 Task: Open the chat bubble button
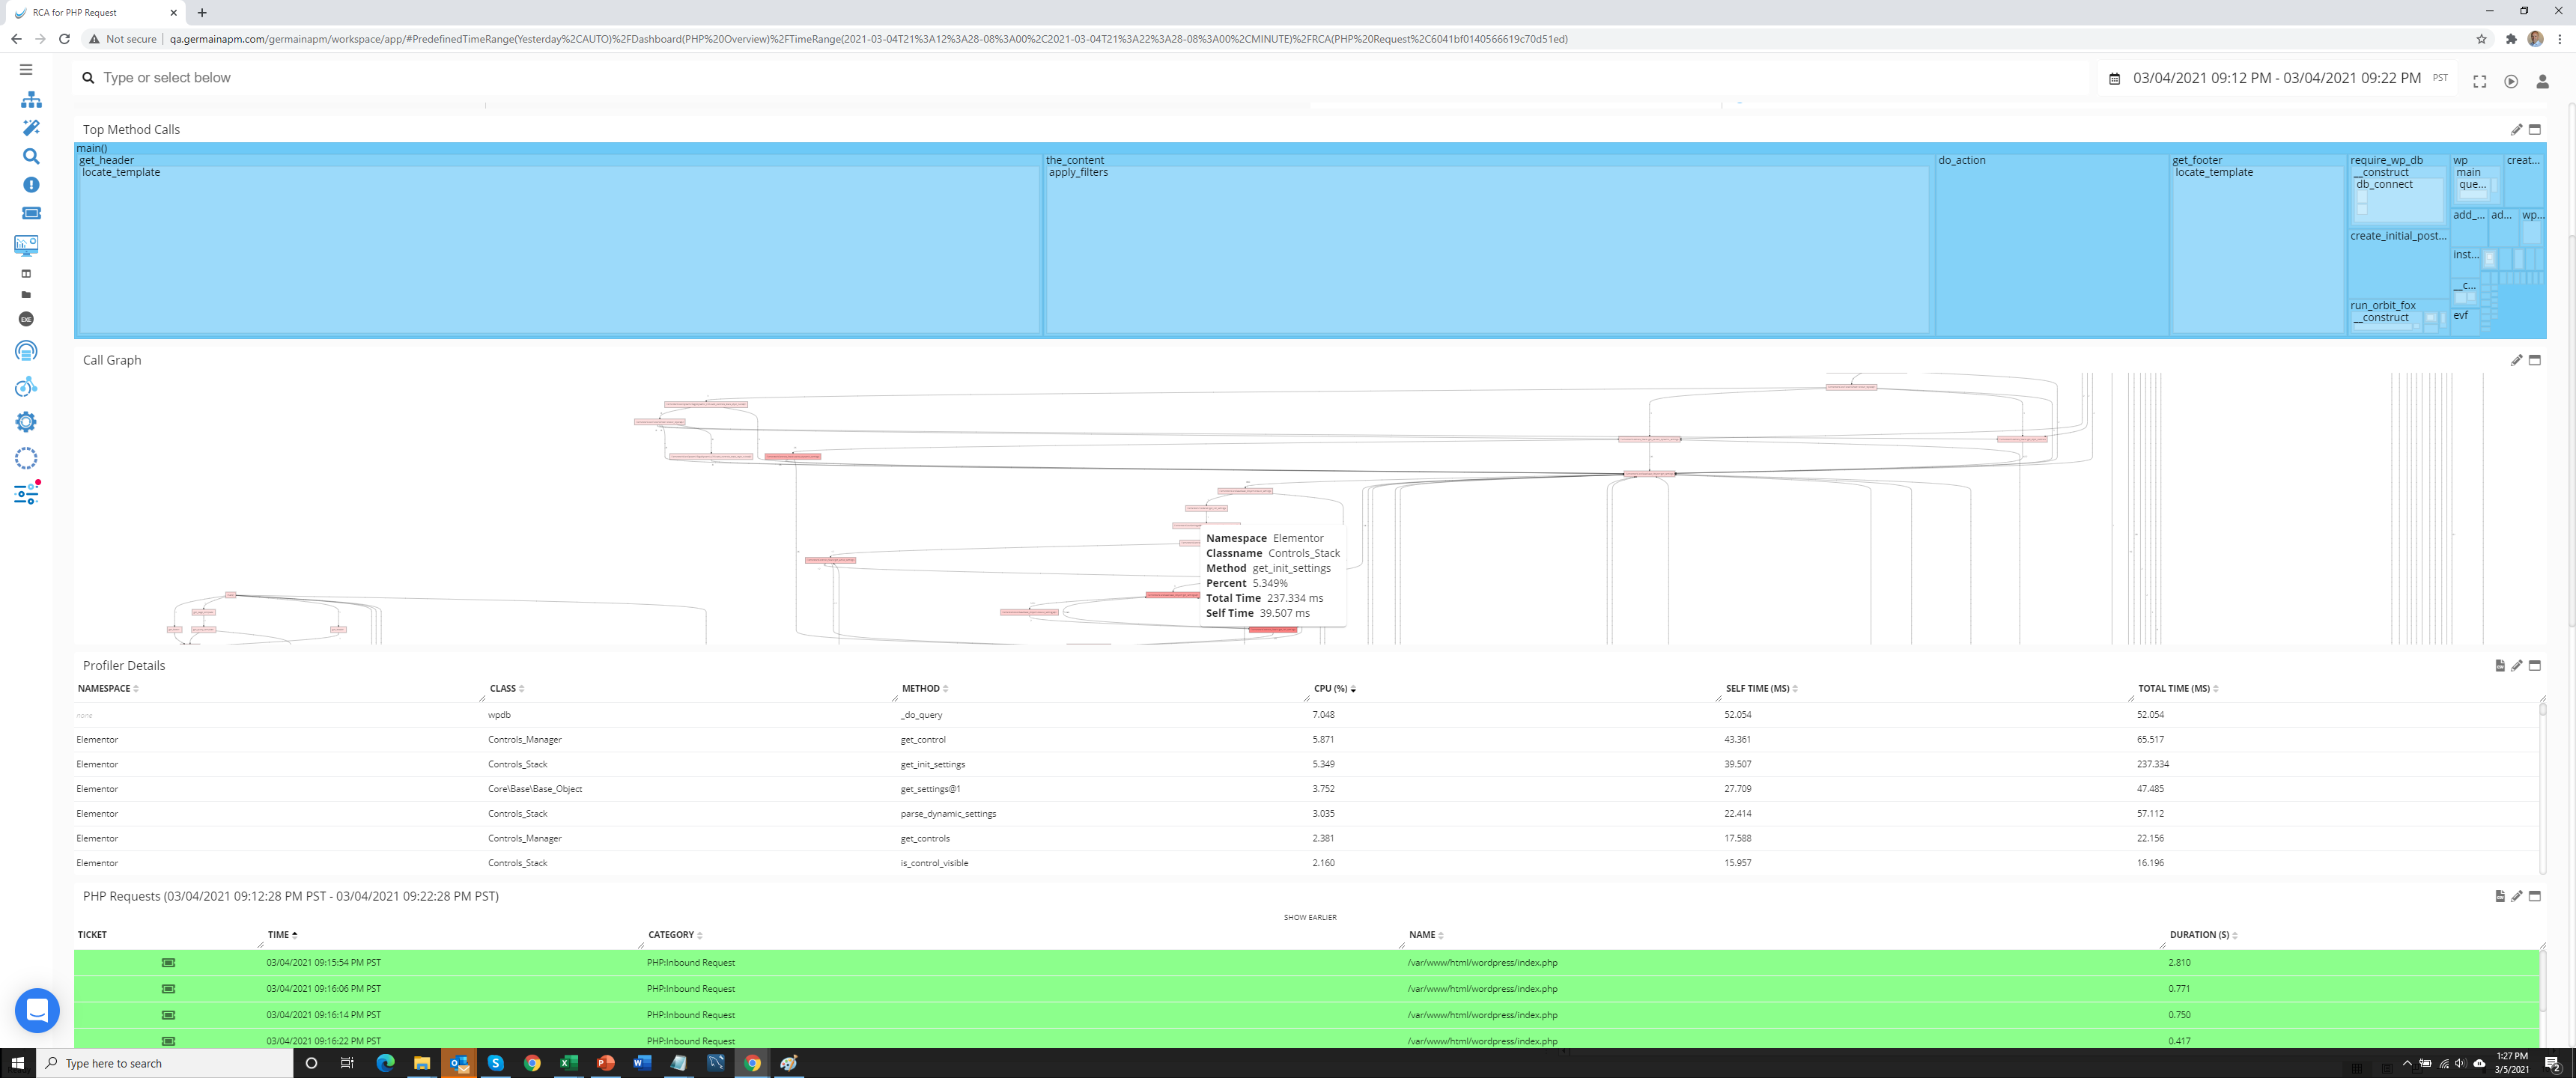[37, 1011]
